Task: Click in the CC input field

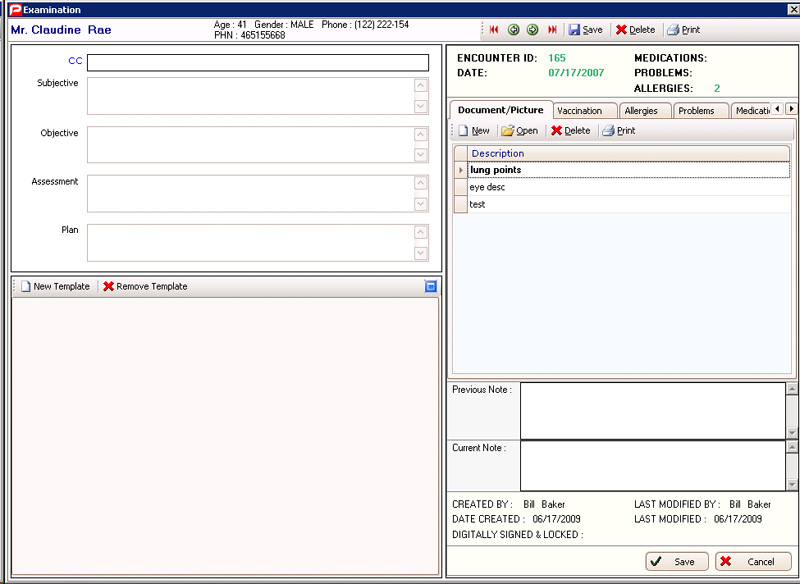Action: (x=258, y=63)
